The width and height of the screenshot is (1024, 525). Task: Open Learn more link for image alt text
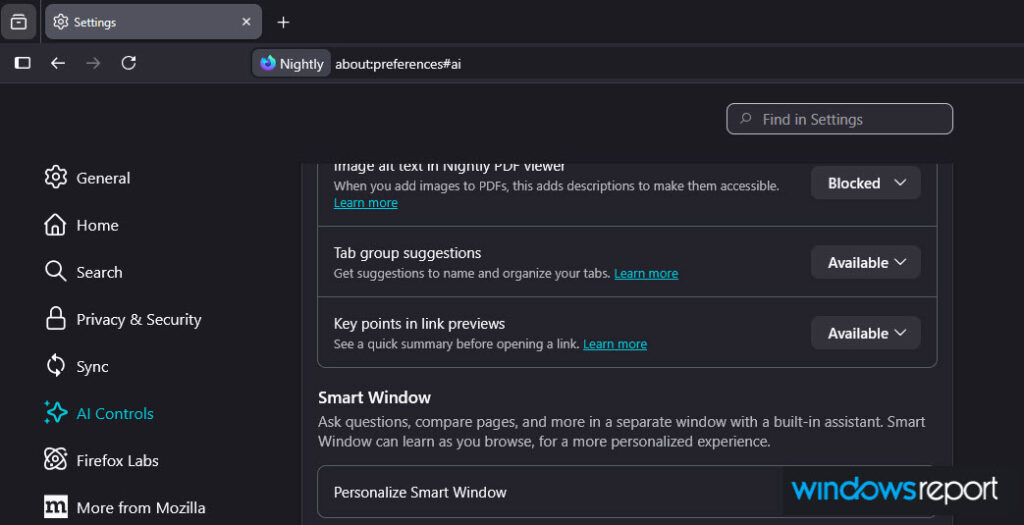tap(366, 202)
